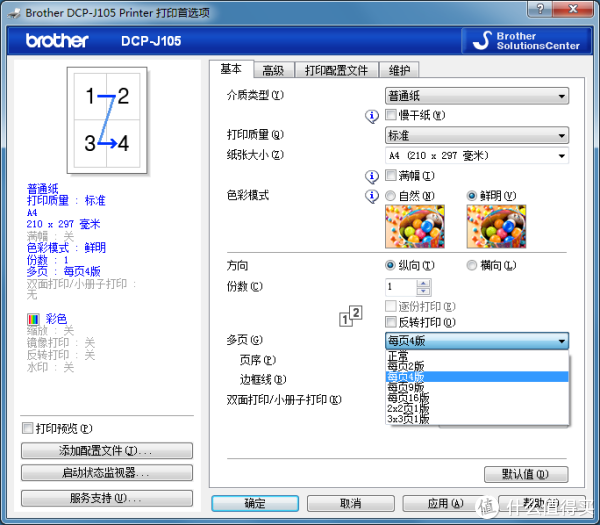Click the 服务支持 button
This screenshot has width=600, height=525.
coord(107,498)
